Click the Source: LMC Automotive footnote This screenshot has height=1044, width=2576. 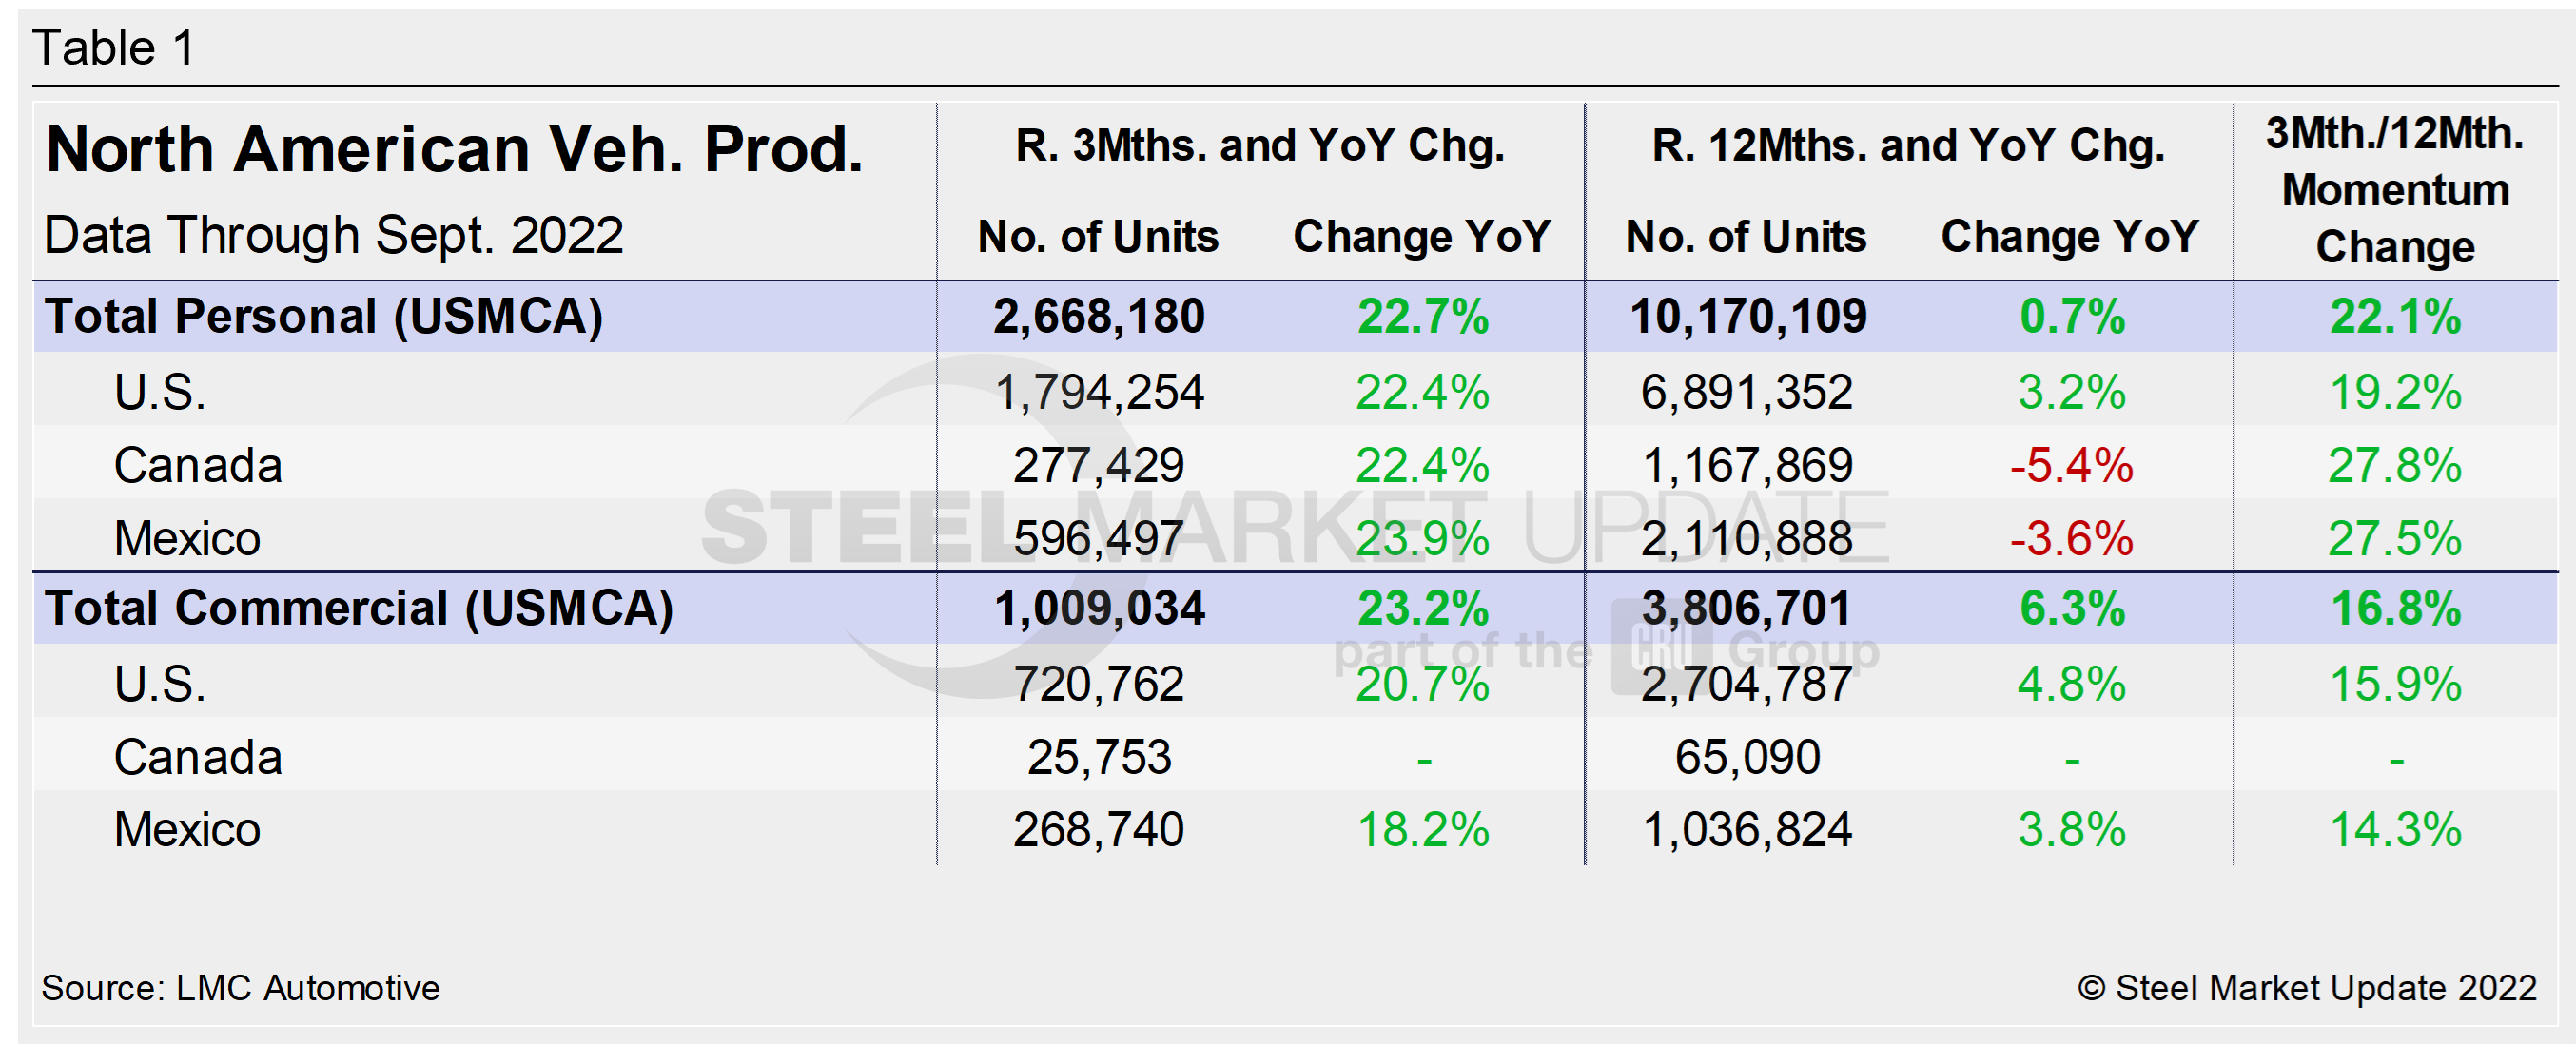[x=240, y=988]
